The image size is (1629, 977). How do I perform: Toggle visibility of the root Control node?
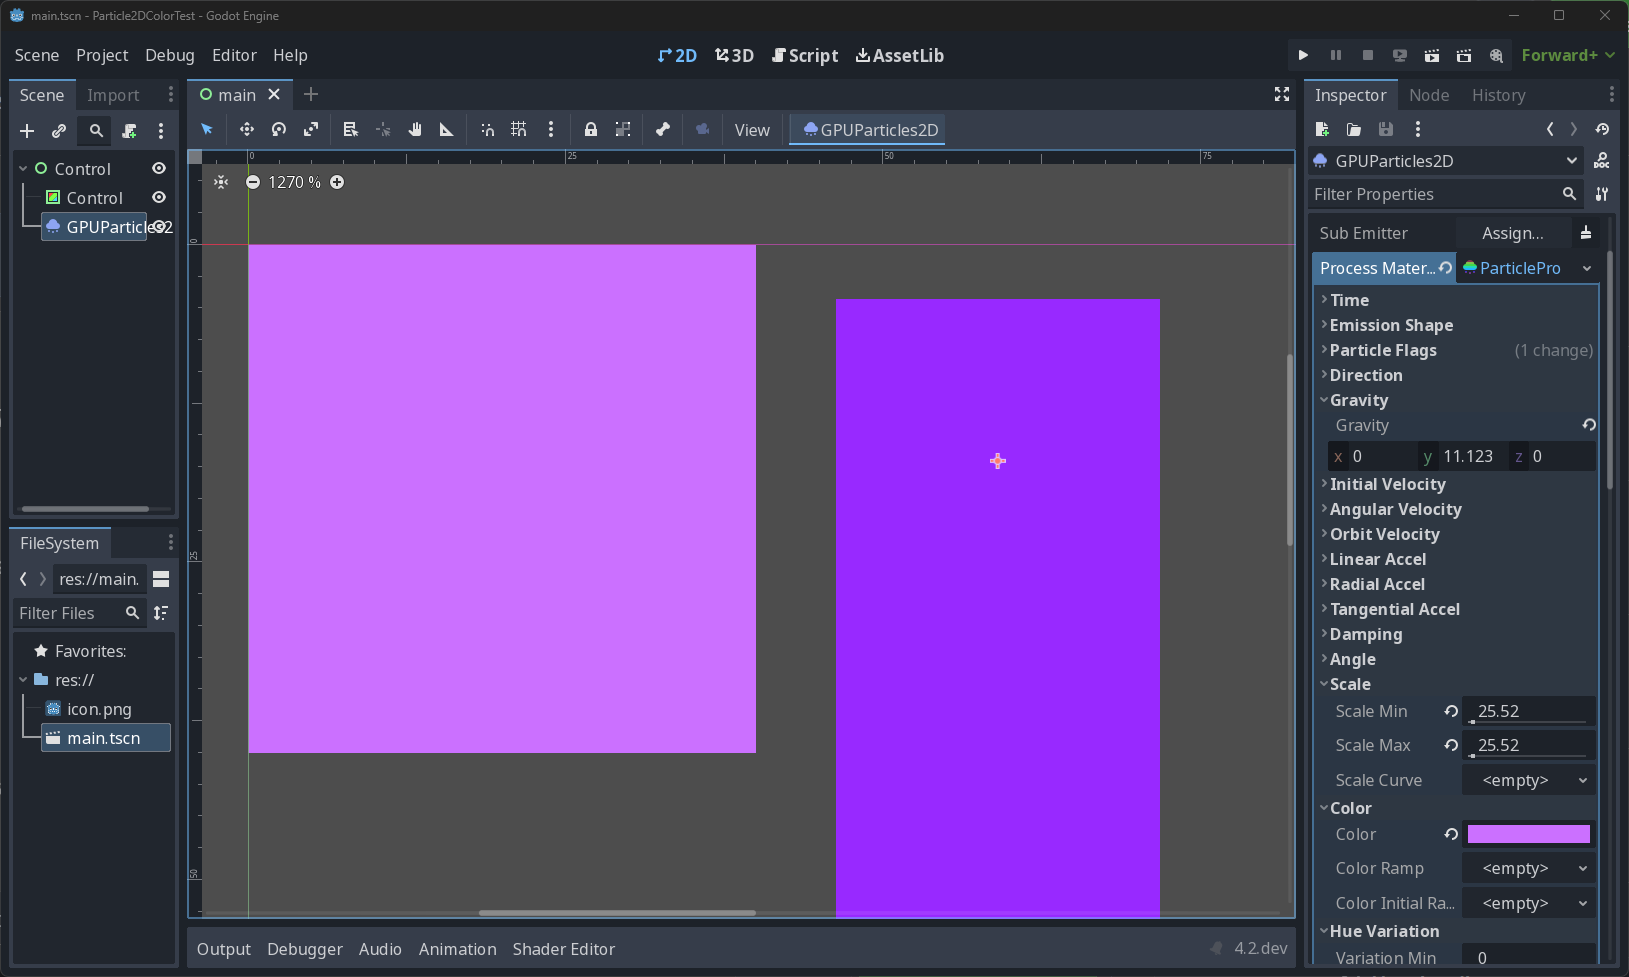tap(159, 168)
